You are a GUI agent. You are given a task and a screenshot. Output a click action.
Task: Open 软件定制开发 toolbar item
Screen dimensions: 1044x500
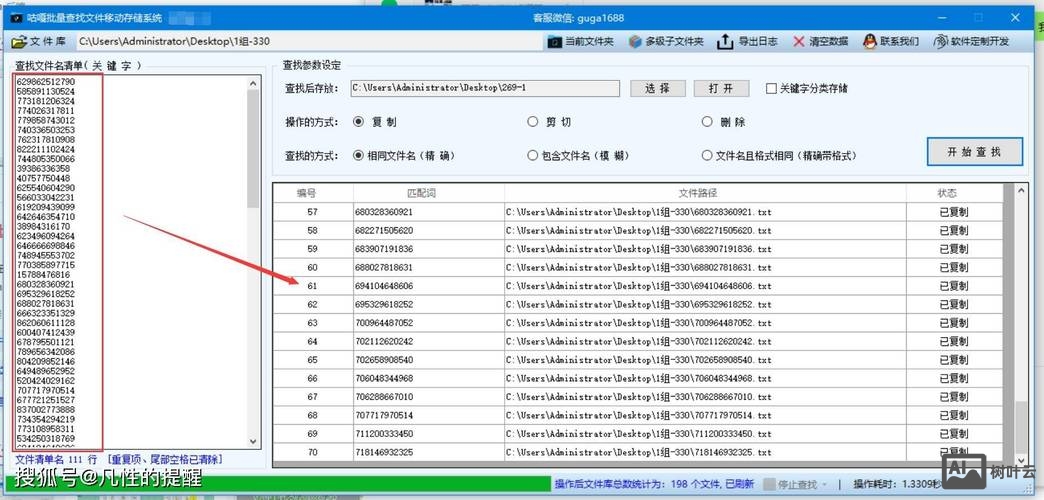[x=972, y=41]
